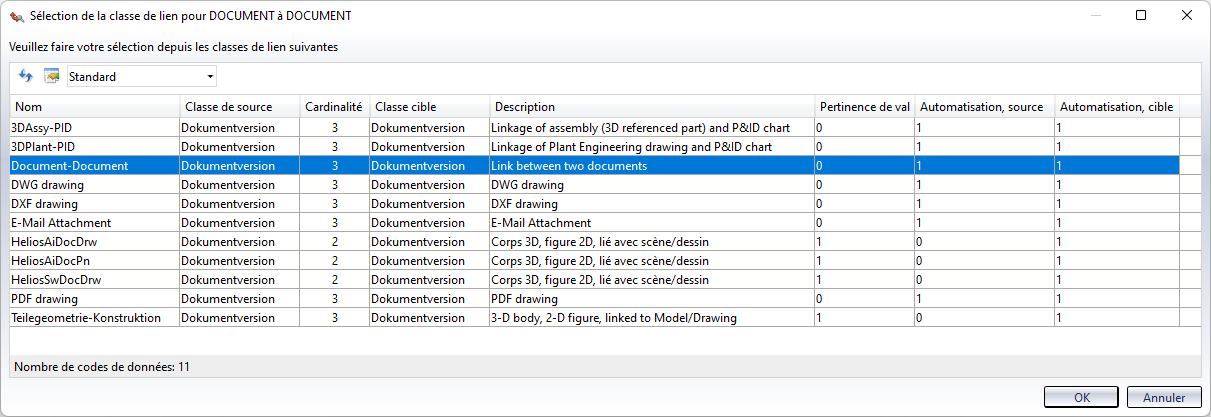Confirm selection with OK button
Viewport: 1211px width, 417px height.
[x=1081, y=397]
